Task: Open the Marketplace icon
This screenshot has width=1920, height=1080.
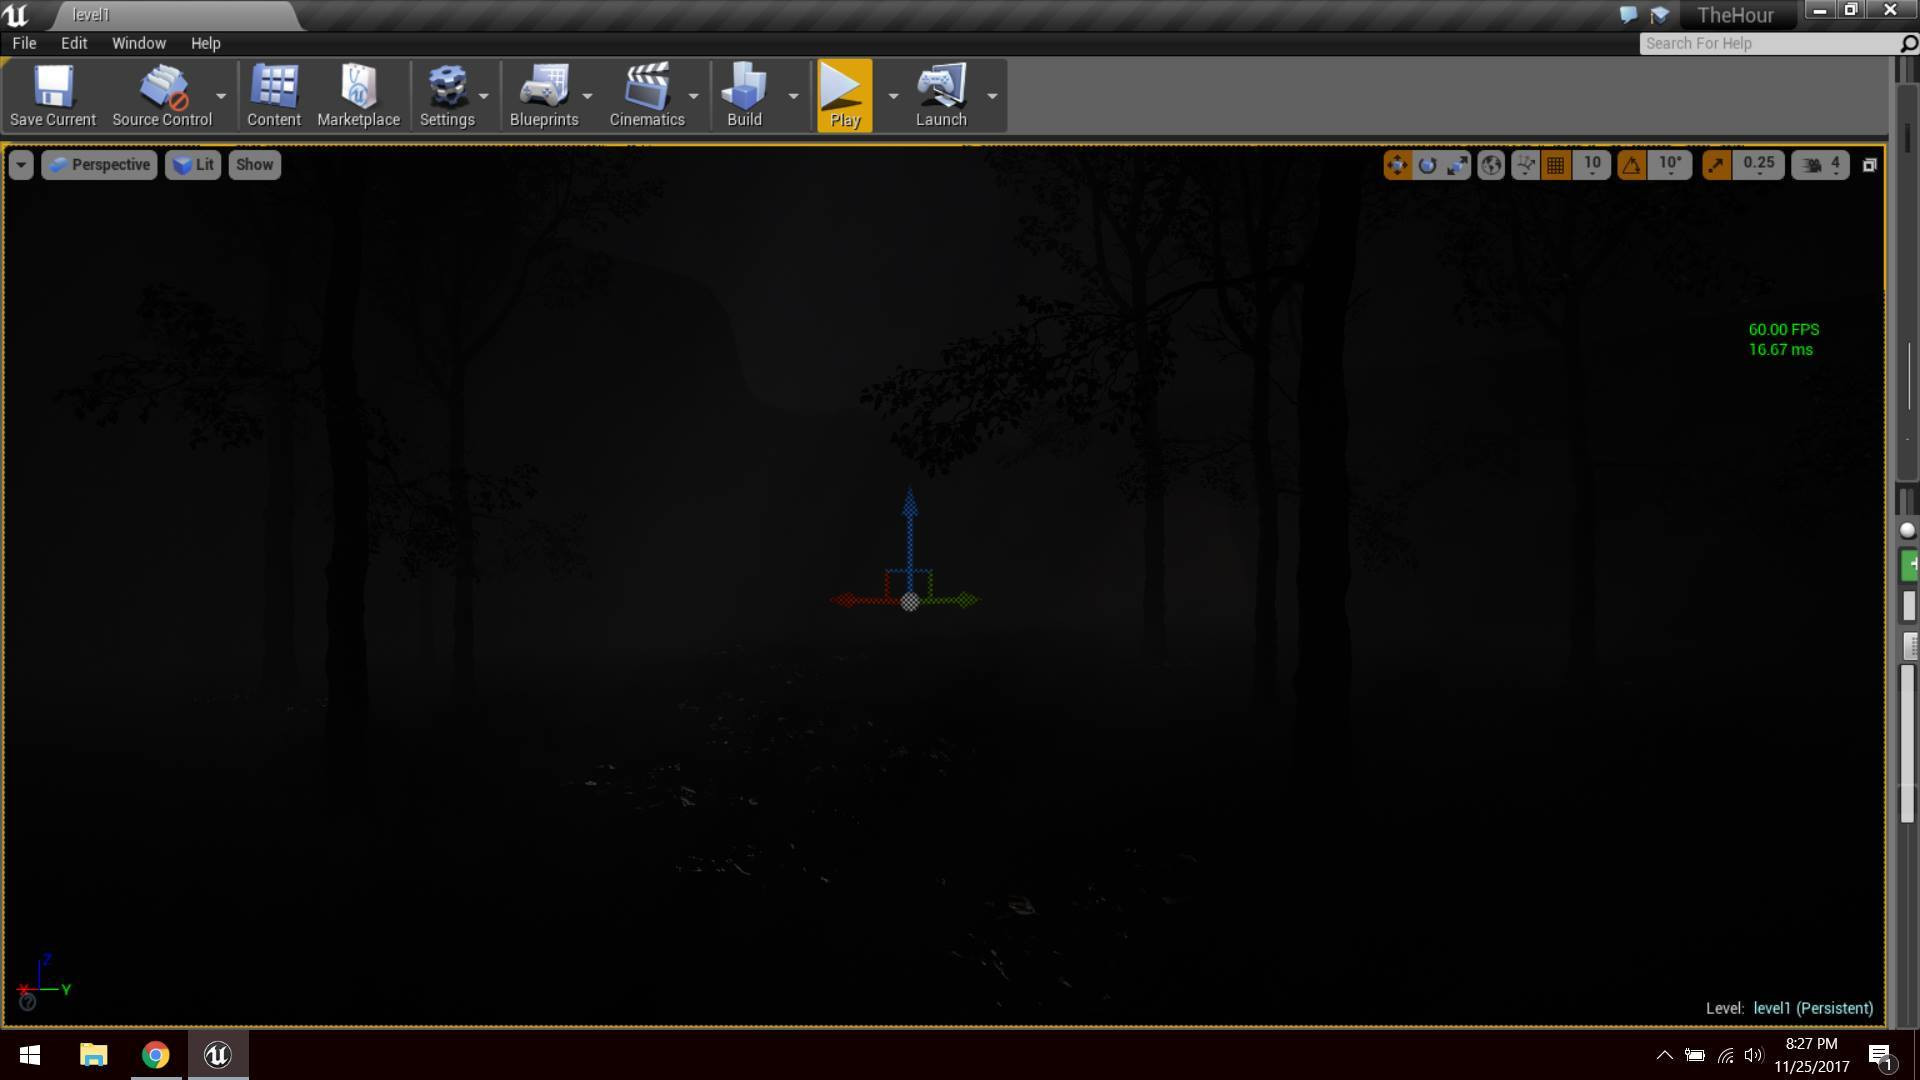Action: coord(358,96)
